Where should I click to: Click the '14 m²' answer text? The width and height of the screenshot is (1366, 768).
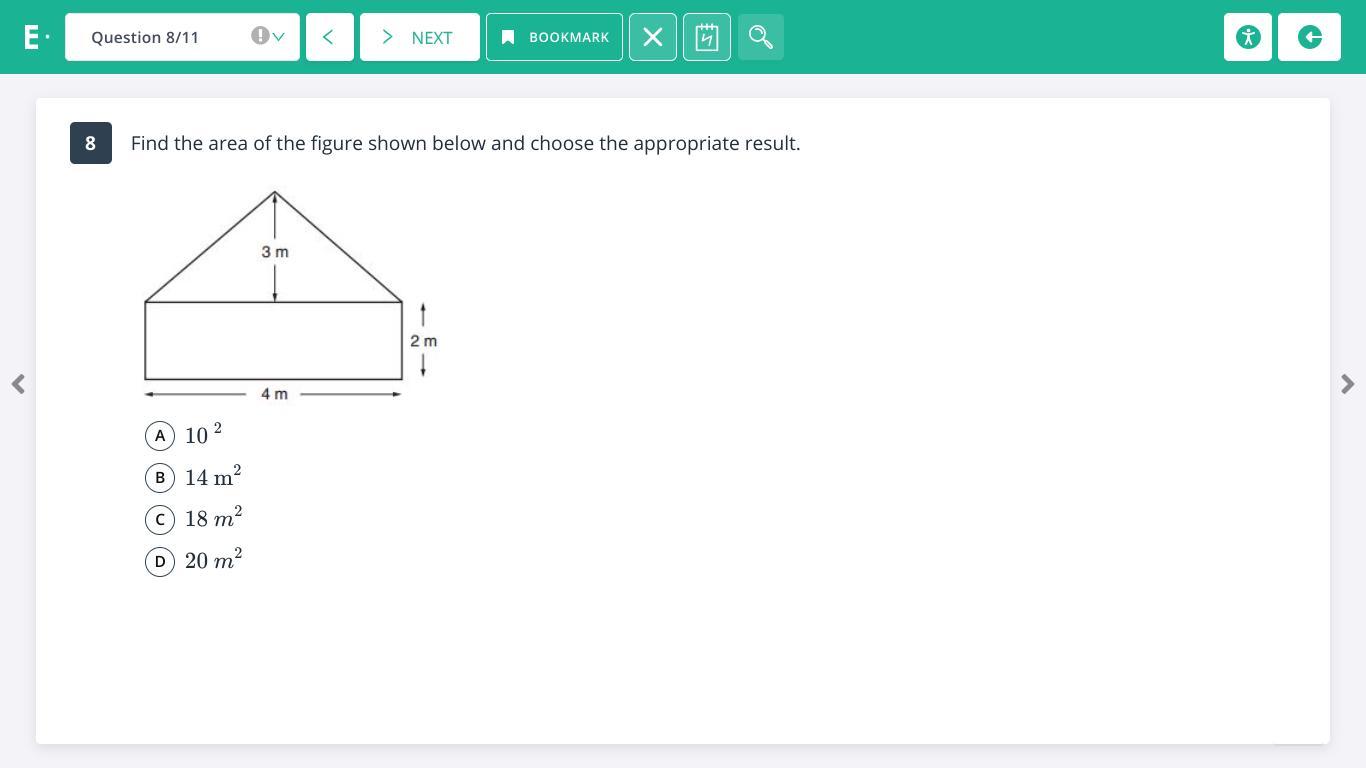point(213,476)
